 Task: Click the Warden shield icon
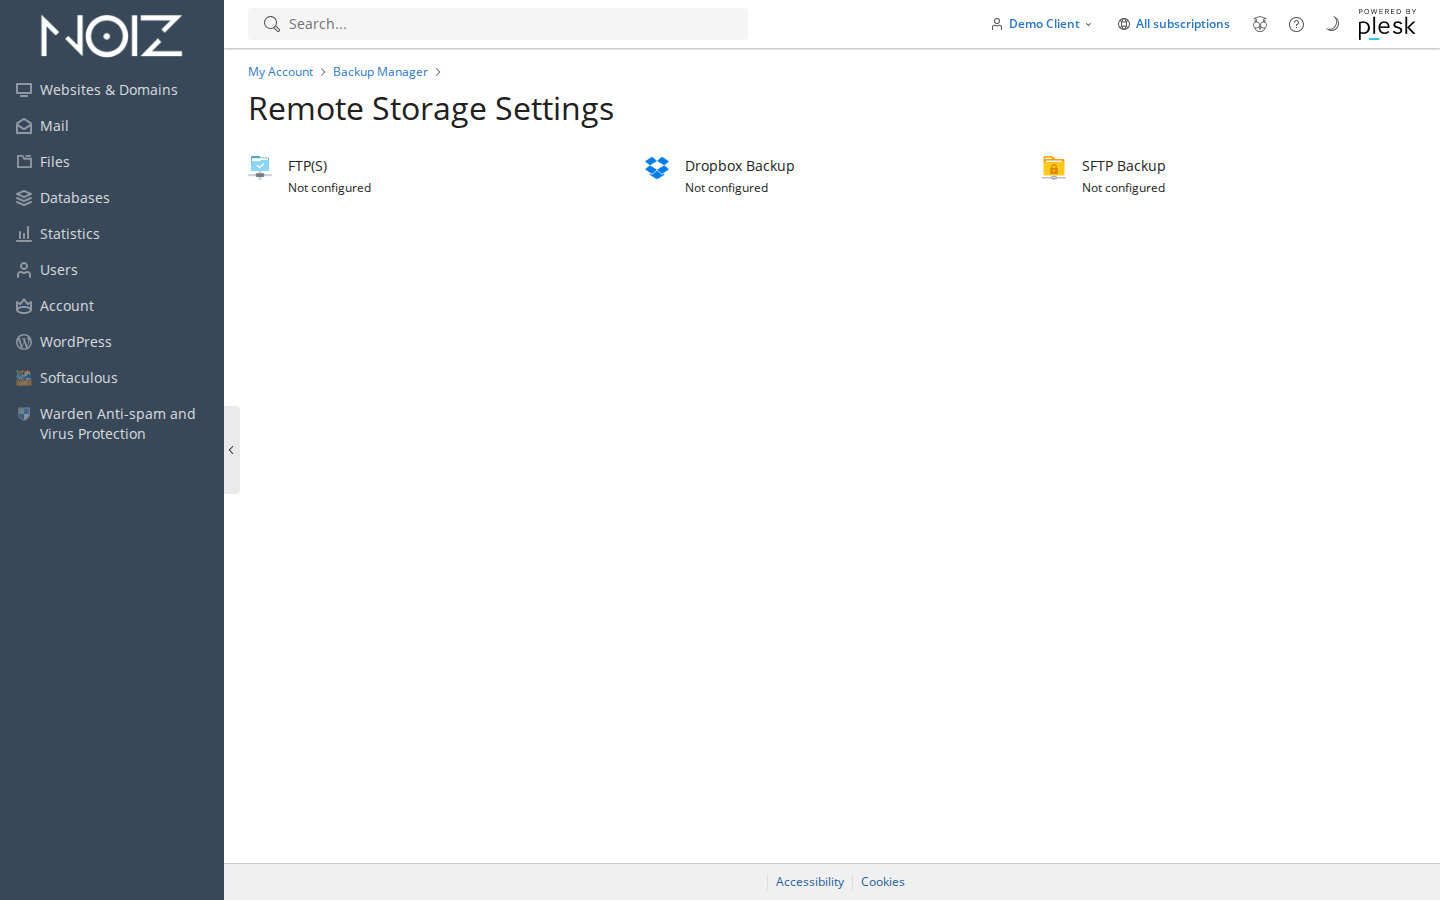24,414
